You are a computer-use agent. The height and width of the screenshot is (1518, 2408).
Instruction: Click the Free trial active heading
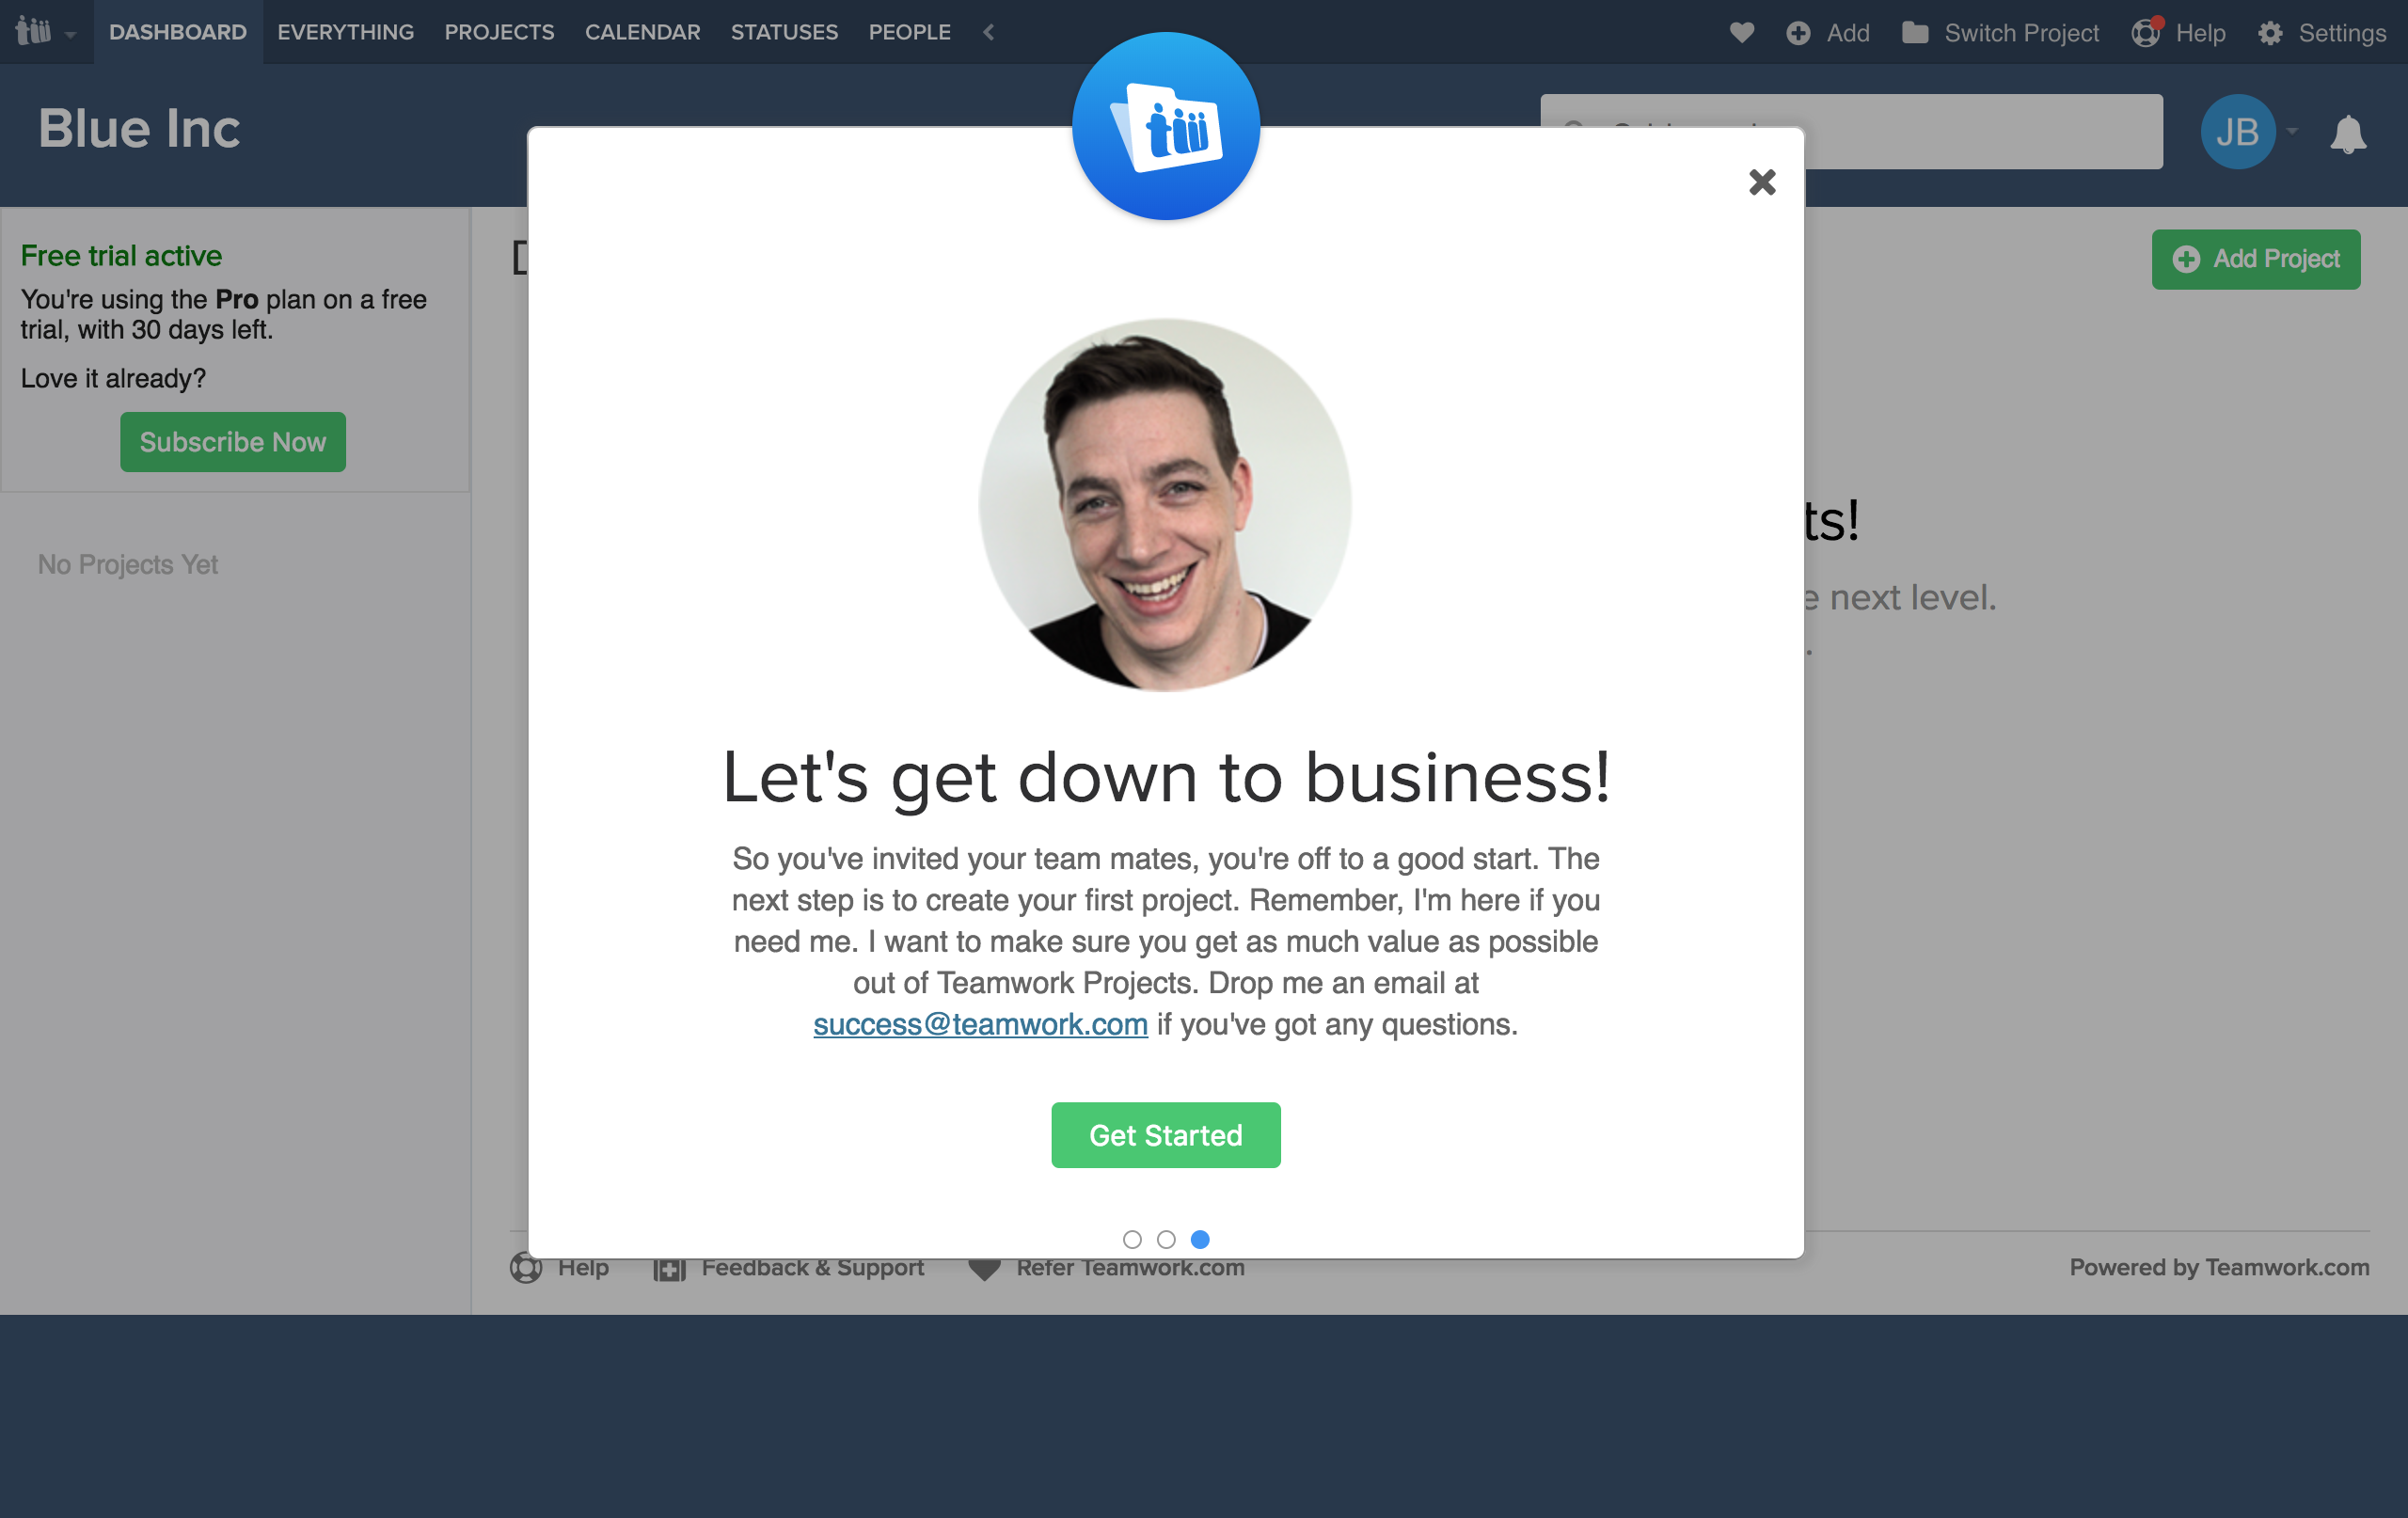(x=121, y=256)
